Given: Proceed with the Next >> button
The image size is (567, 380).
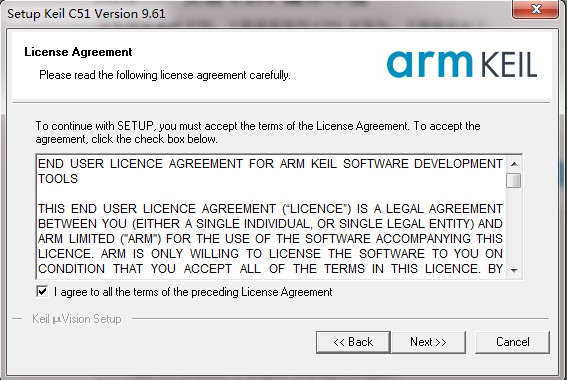Looking at the screenshot, I should 428,342.
